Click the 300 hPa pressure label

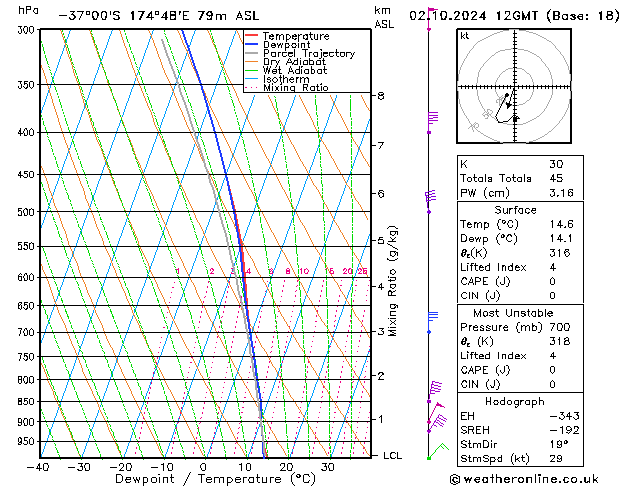click(x=26, y=30)
